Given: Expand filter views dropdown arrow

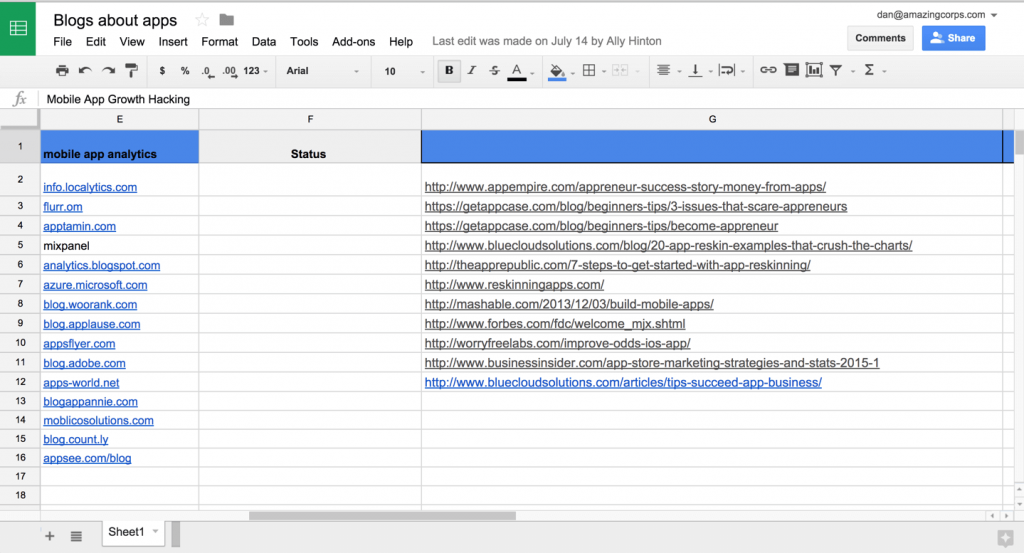Looking at the screenshot, I should pyautogui.click(x=853, y=71).
